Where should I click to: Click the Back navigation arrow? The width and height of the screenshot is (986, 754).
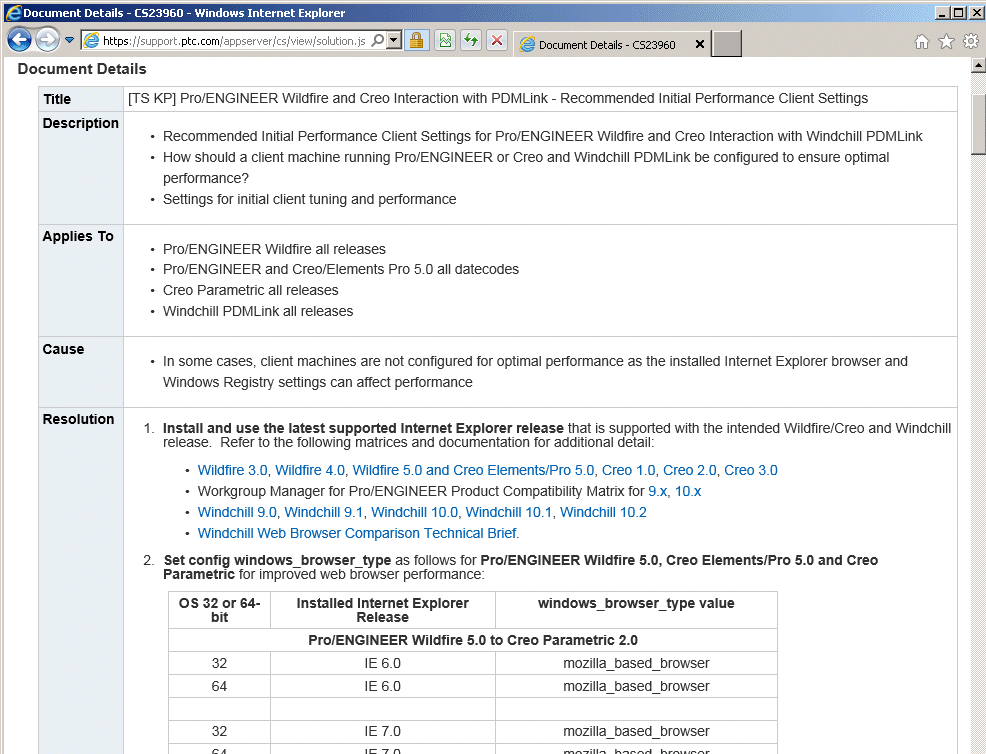click(19, 39)
